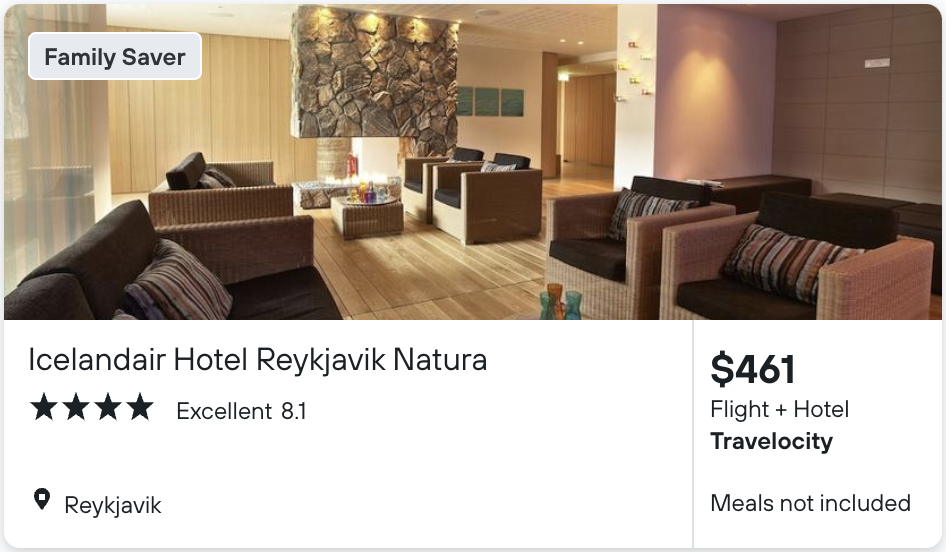Click the Reykjavik location text

click(113, 506)
